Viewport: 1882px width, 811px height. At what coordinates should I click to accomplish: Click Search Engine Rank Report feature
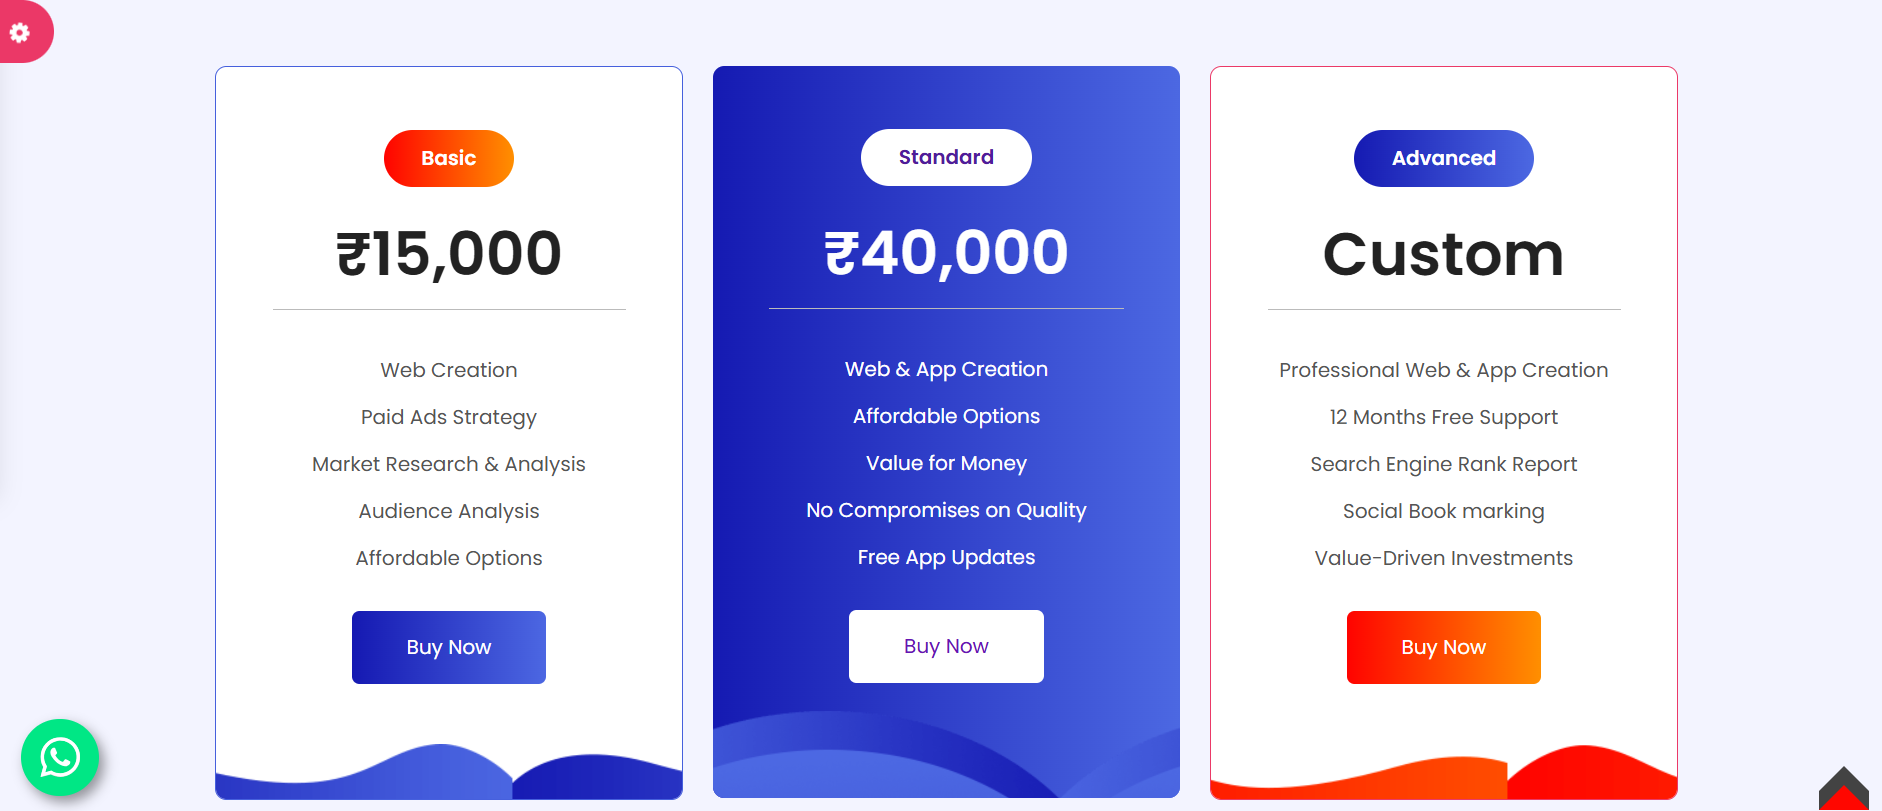1442,464
